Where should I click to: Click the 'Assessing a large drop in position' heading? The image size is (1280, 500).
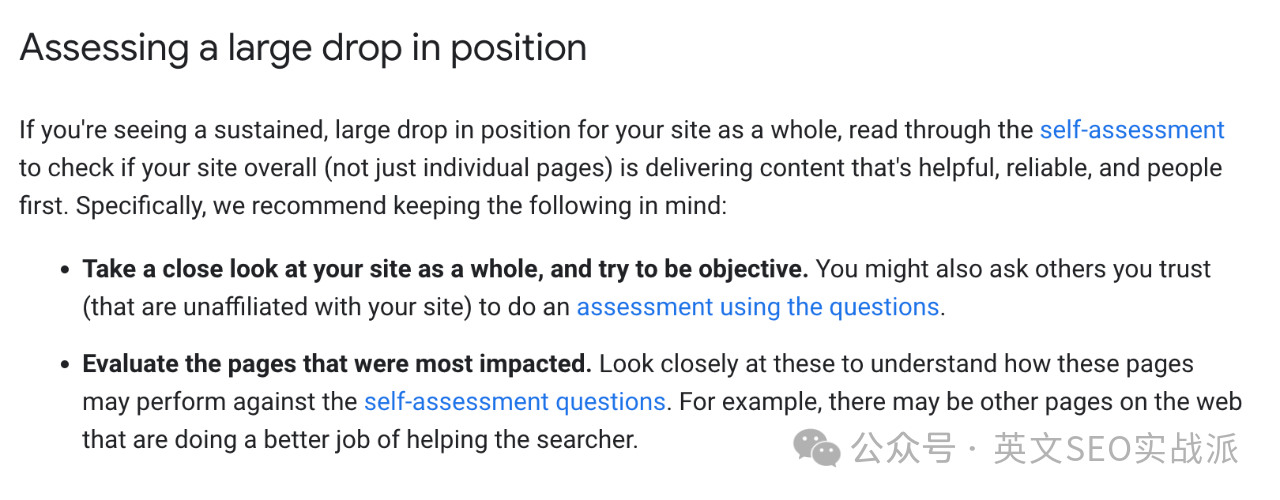pyautogui.click(x=303, y=48)
